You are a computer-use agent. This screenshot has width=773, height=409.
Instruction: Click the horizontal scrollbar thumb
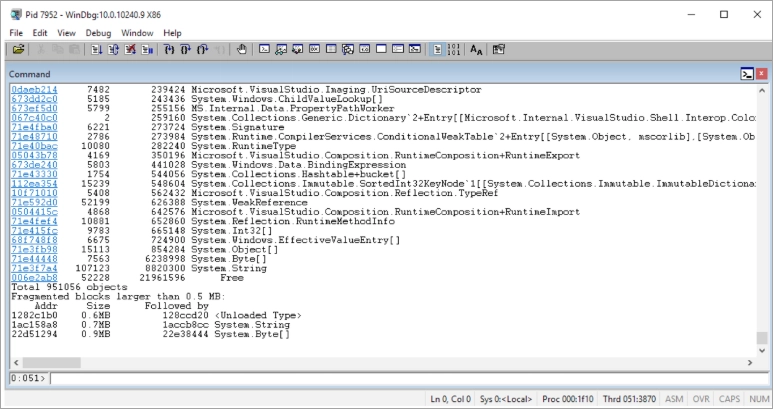point(51,363)
